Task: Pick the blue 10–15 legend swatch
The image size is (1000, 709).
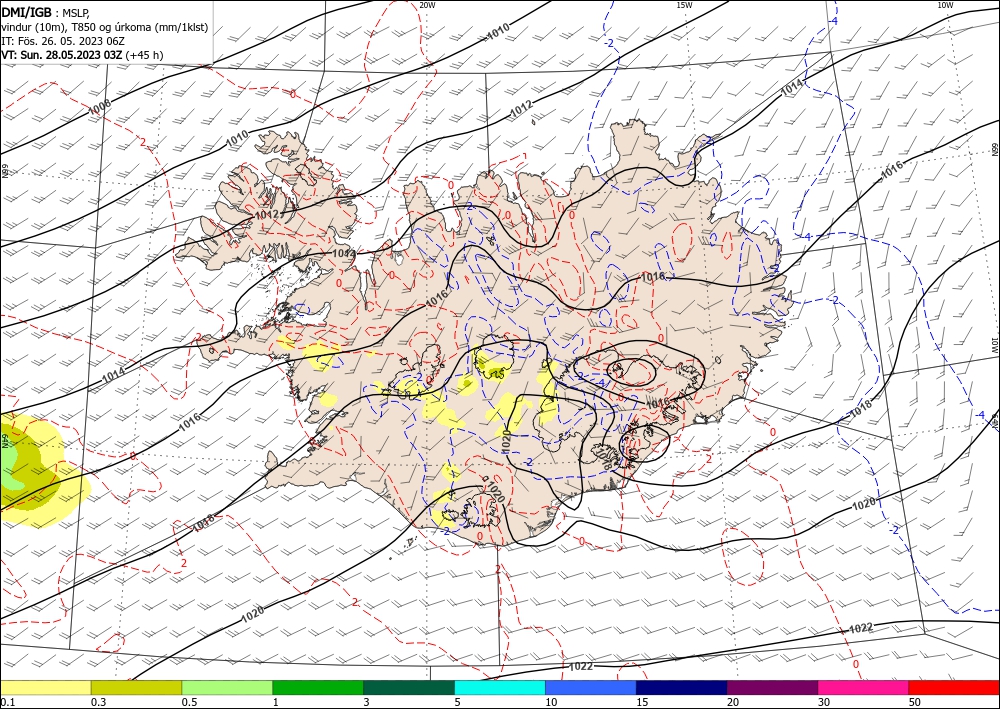Action: click(591, 687)
